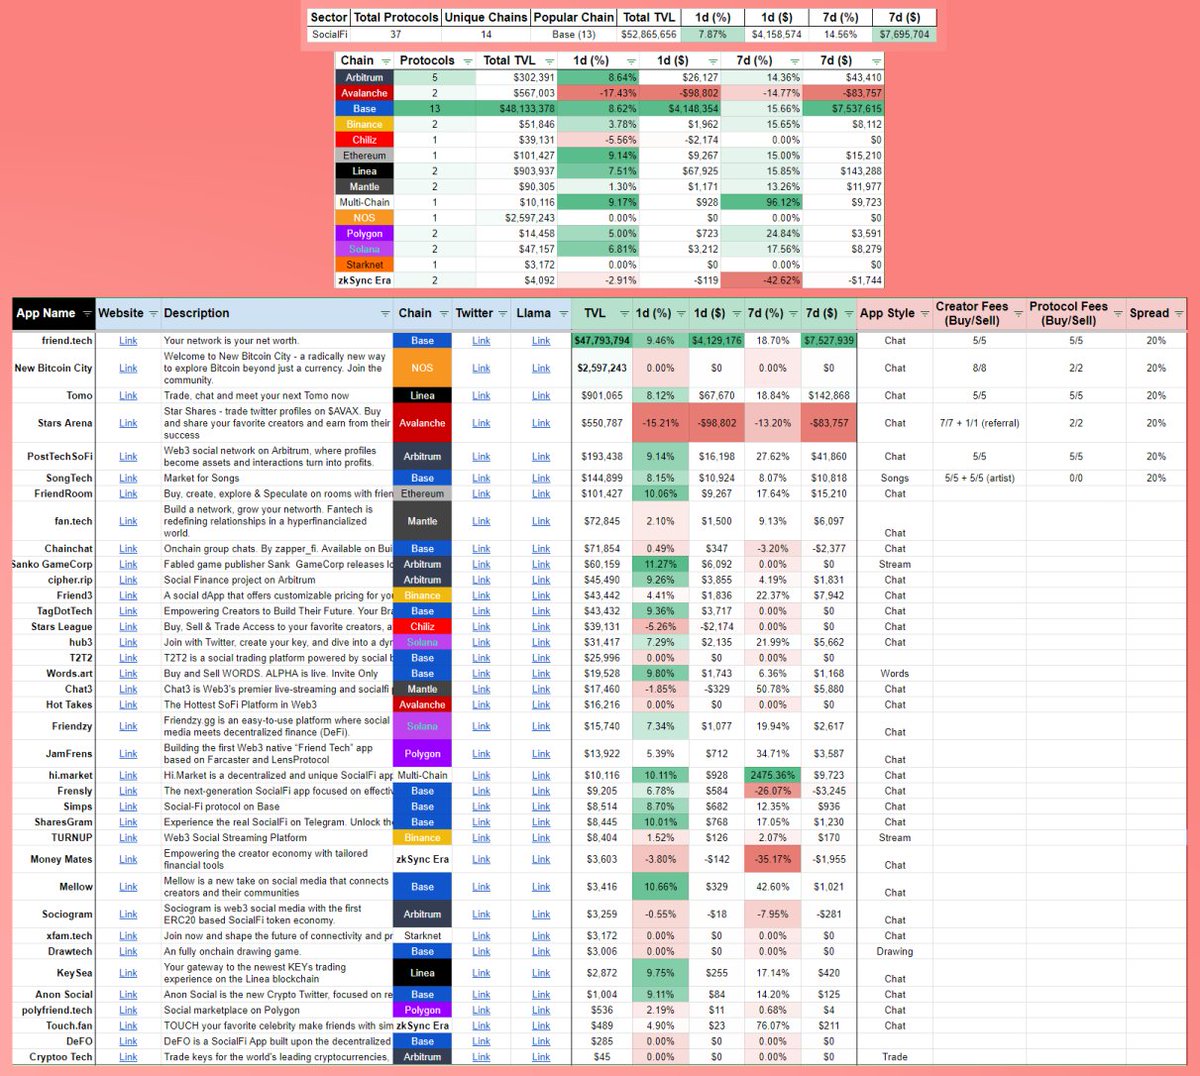
Task: Select the Stars Arena -15.21% cell
Action: 659,423
